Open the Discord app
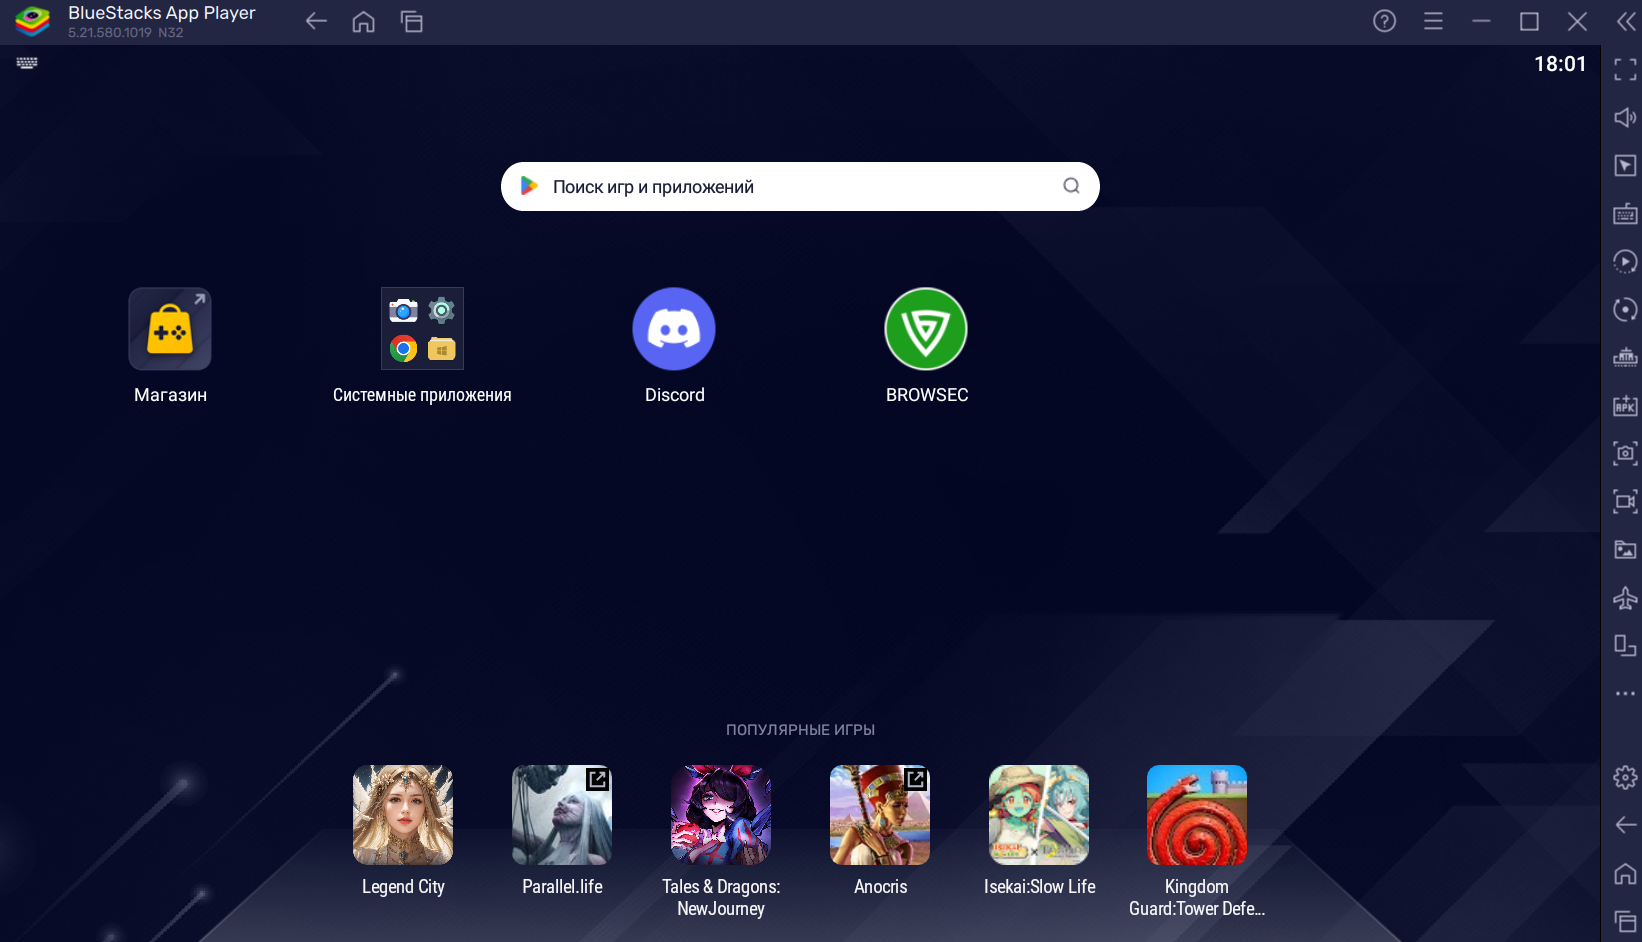Viewport: 1642px width, 942px height. [x=674, y=329]
